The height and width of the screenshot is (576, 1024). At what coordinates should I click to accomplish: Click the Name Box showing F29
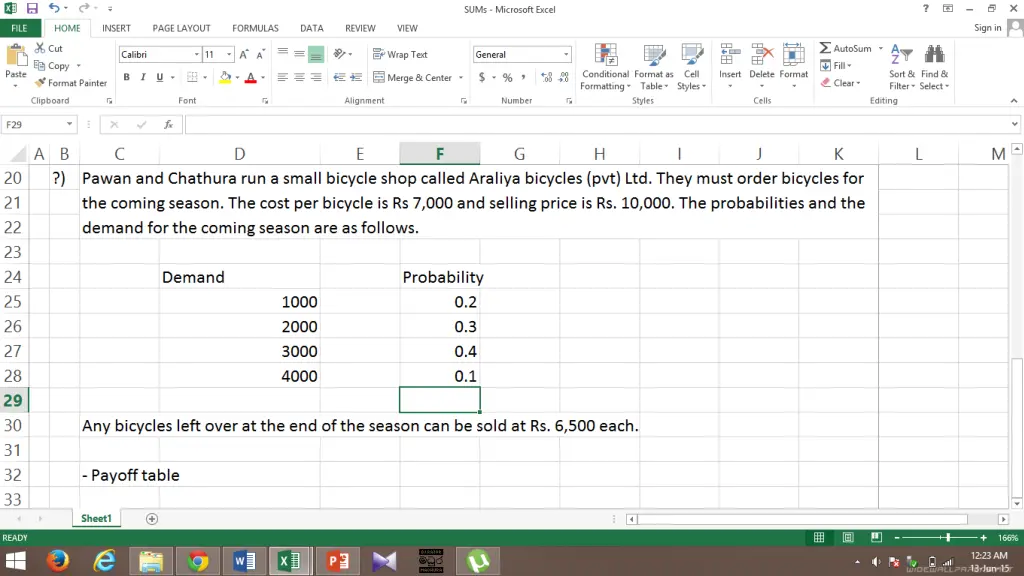tap(33, 124)
